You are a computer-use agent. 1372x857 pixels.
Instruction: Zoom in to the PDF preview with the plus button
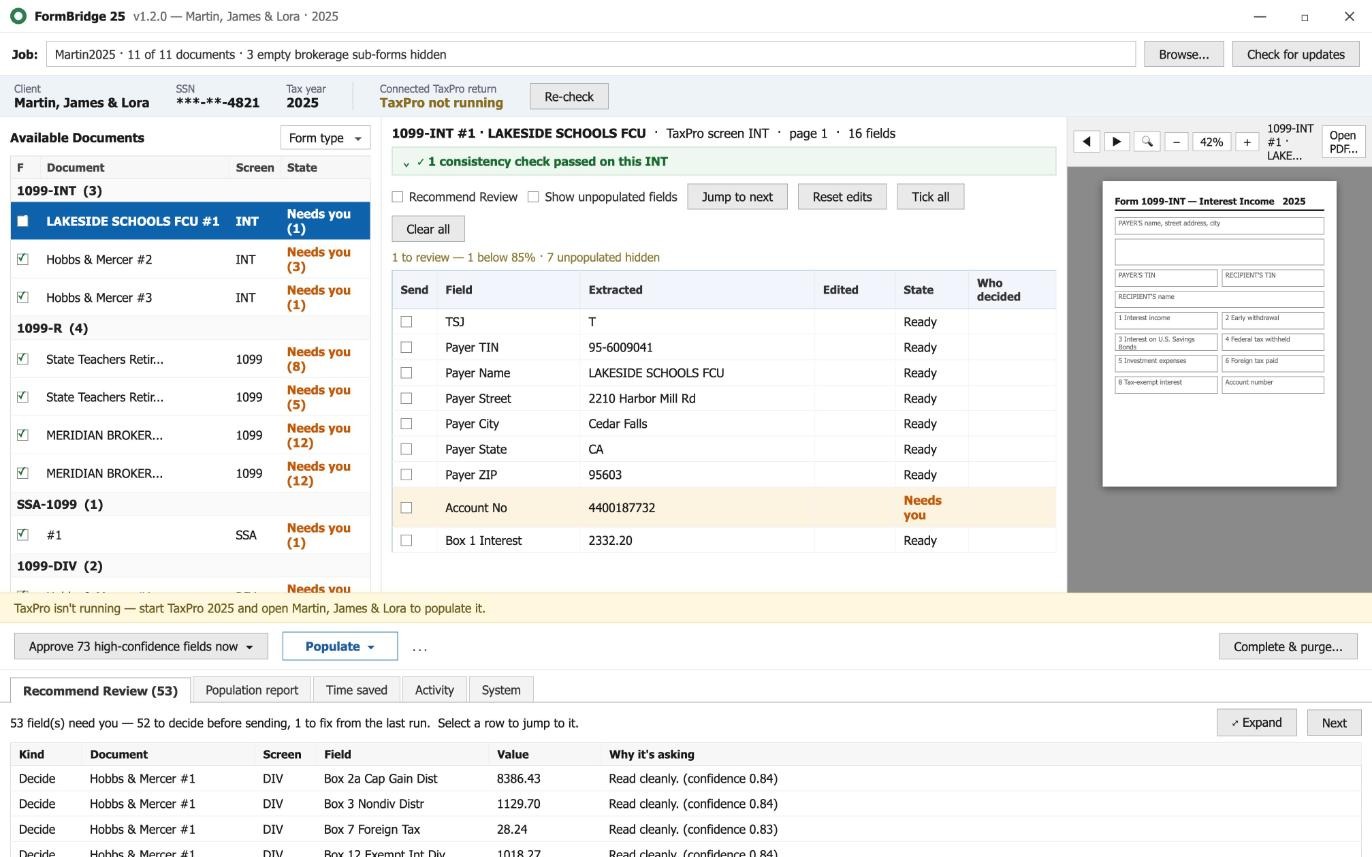pyautogui.click(x=1247, y=142)
